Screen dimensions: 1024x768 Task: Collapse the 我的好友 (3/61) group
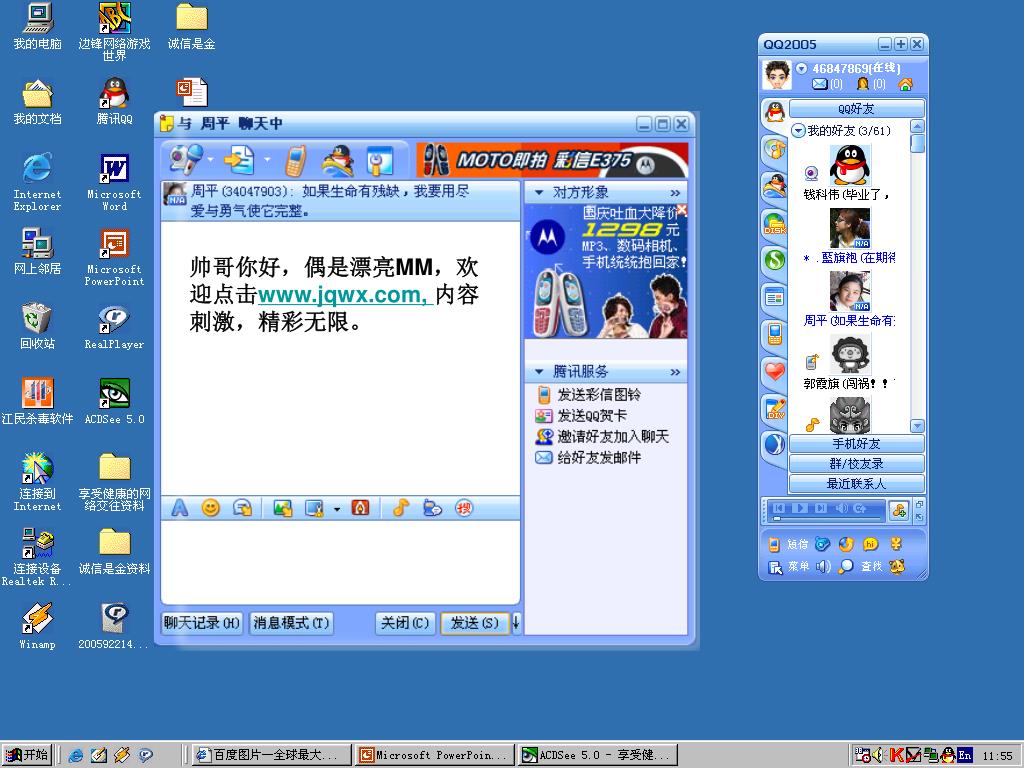[x=798, y=131]
